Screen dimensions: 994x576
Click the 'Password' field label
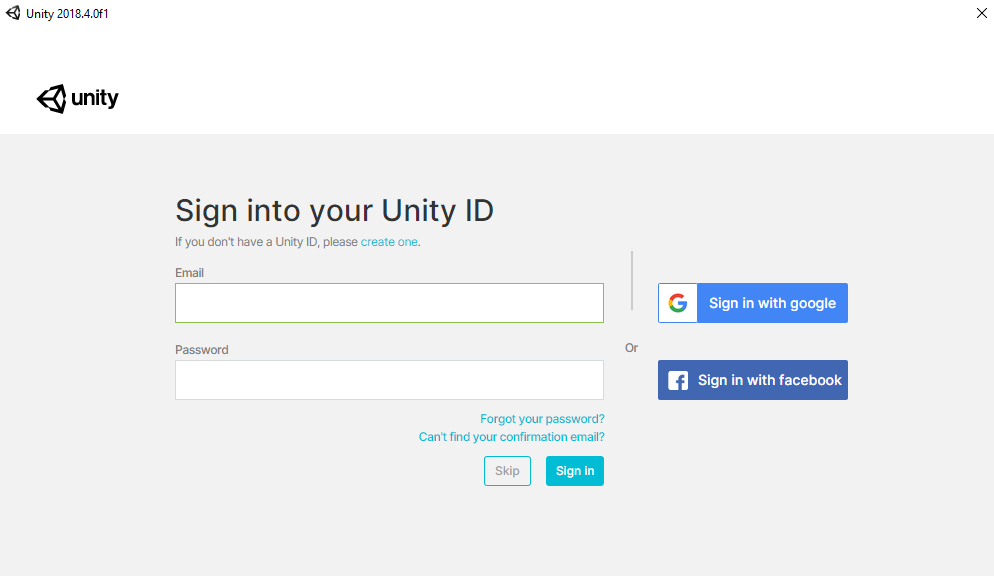pos(202,350)
